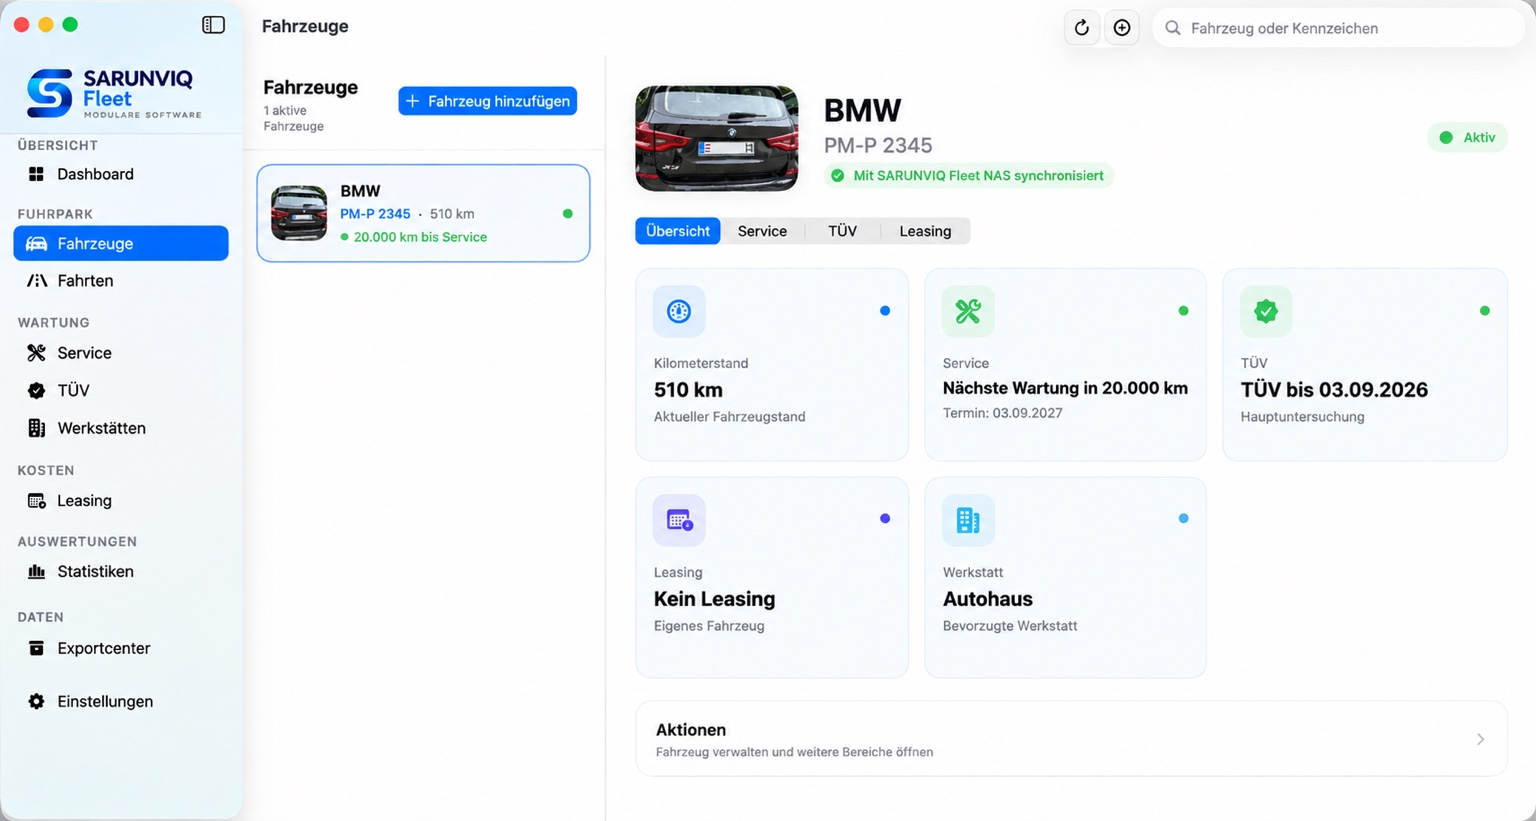Click the wrench icon beside sidebar Service
The image size is (1536, 821).
coord(36,353)
